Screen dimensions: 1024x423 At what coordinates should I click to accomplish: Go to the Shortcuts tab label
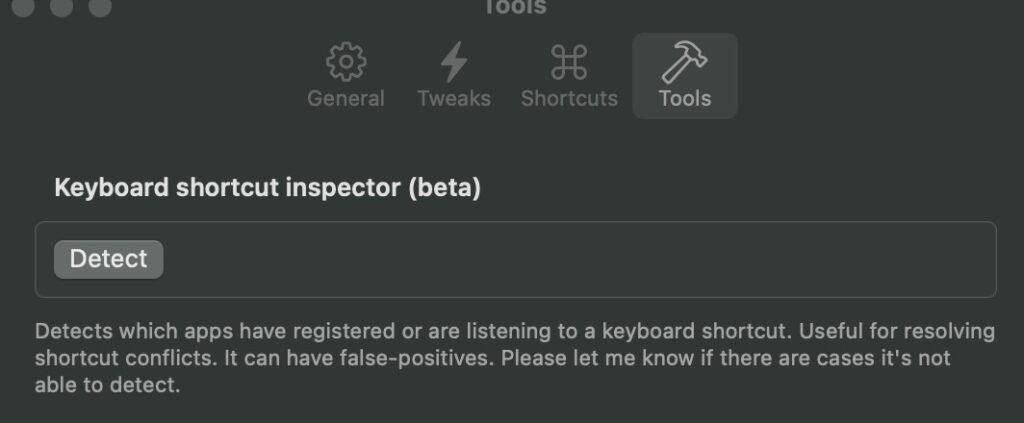[x=569, y=99]
